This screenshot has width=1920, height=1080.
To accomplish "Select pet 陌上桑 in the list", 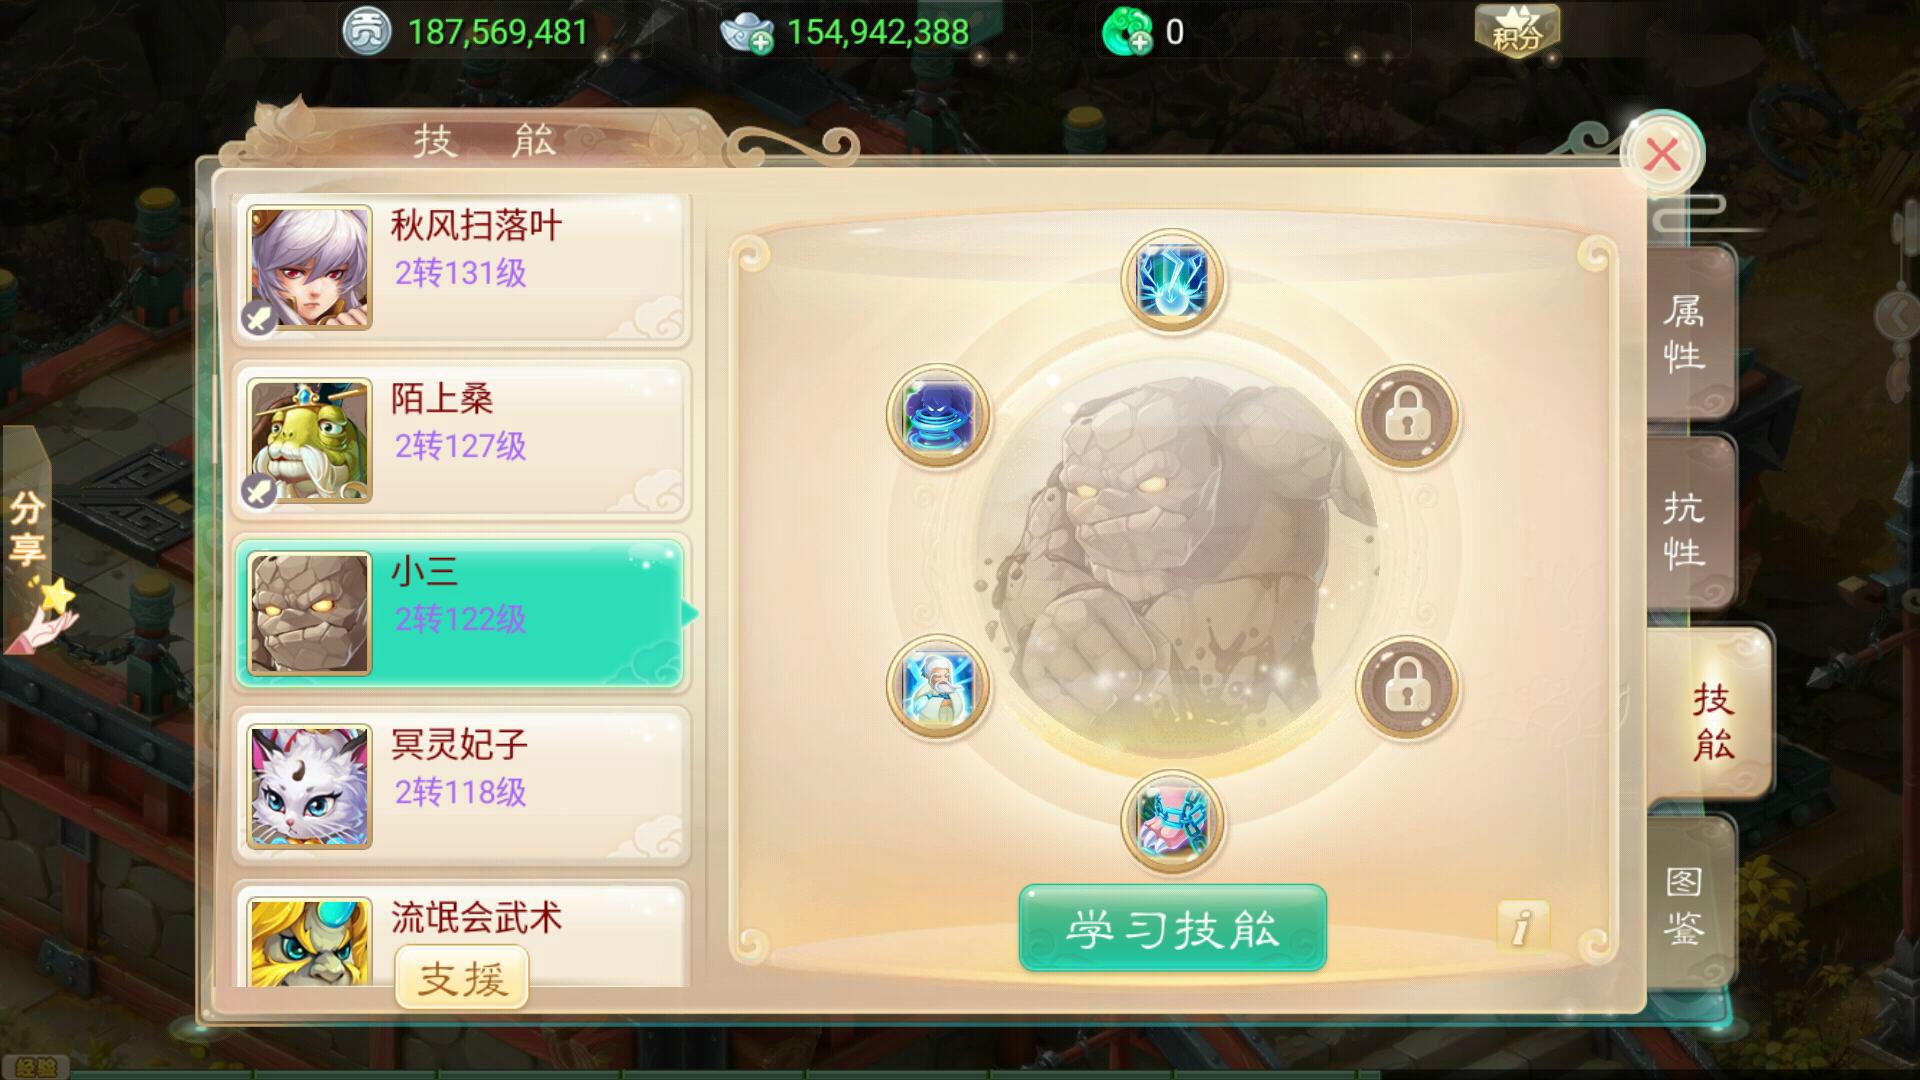I will 462,441.
